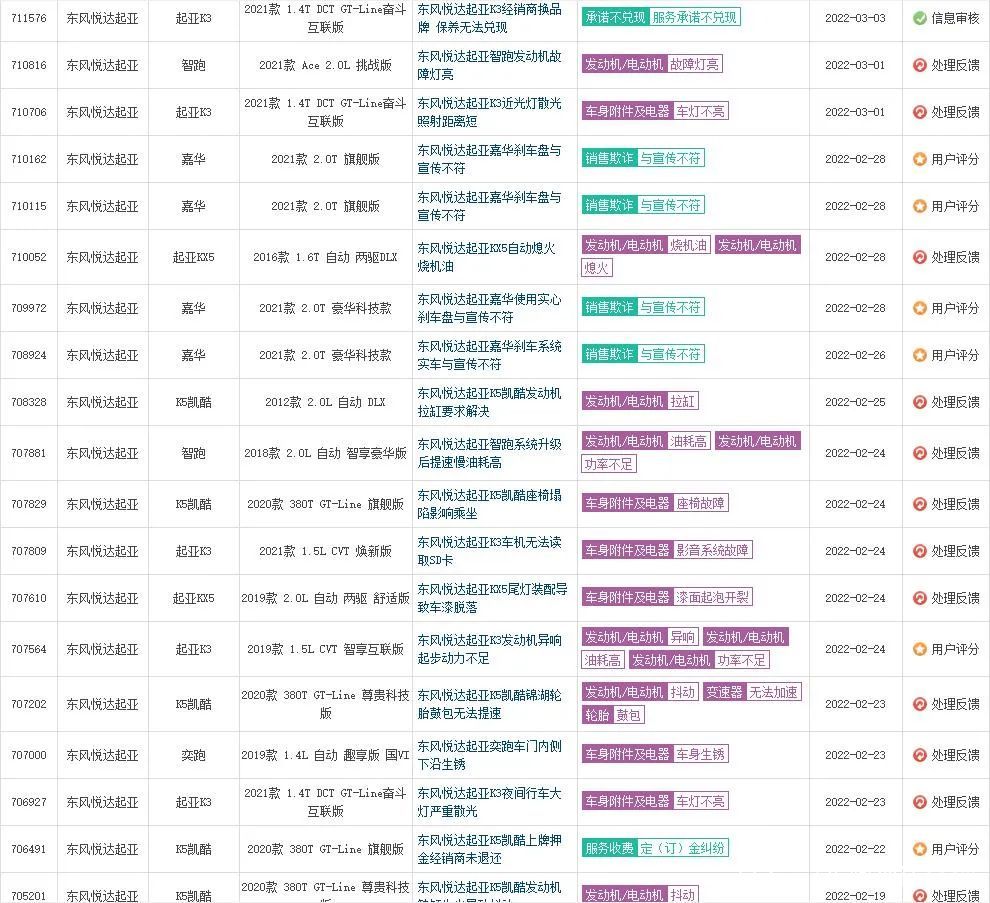This screenshot has width=990, height=903.
Task: Click the 熄火 tag in row 710052
Action: tap(597, 268)
